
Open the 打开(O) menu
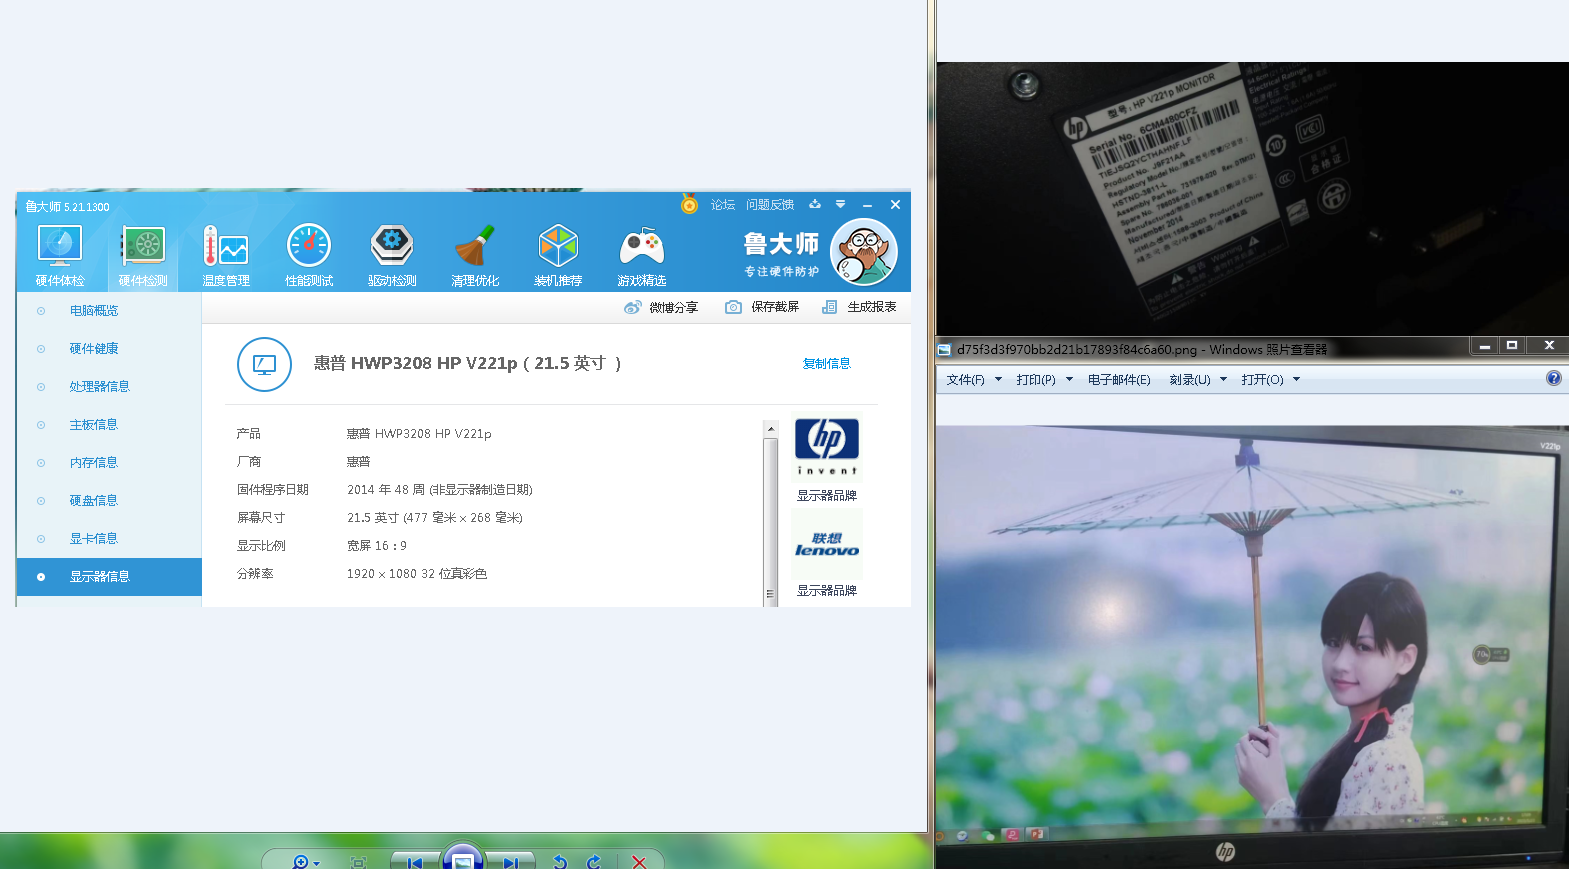tap(1262, 380)
